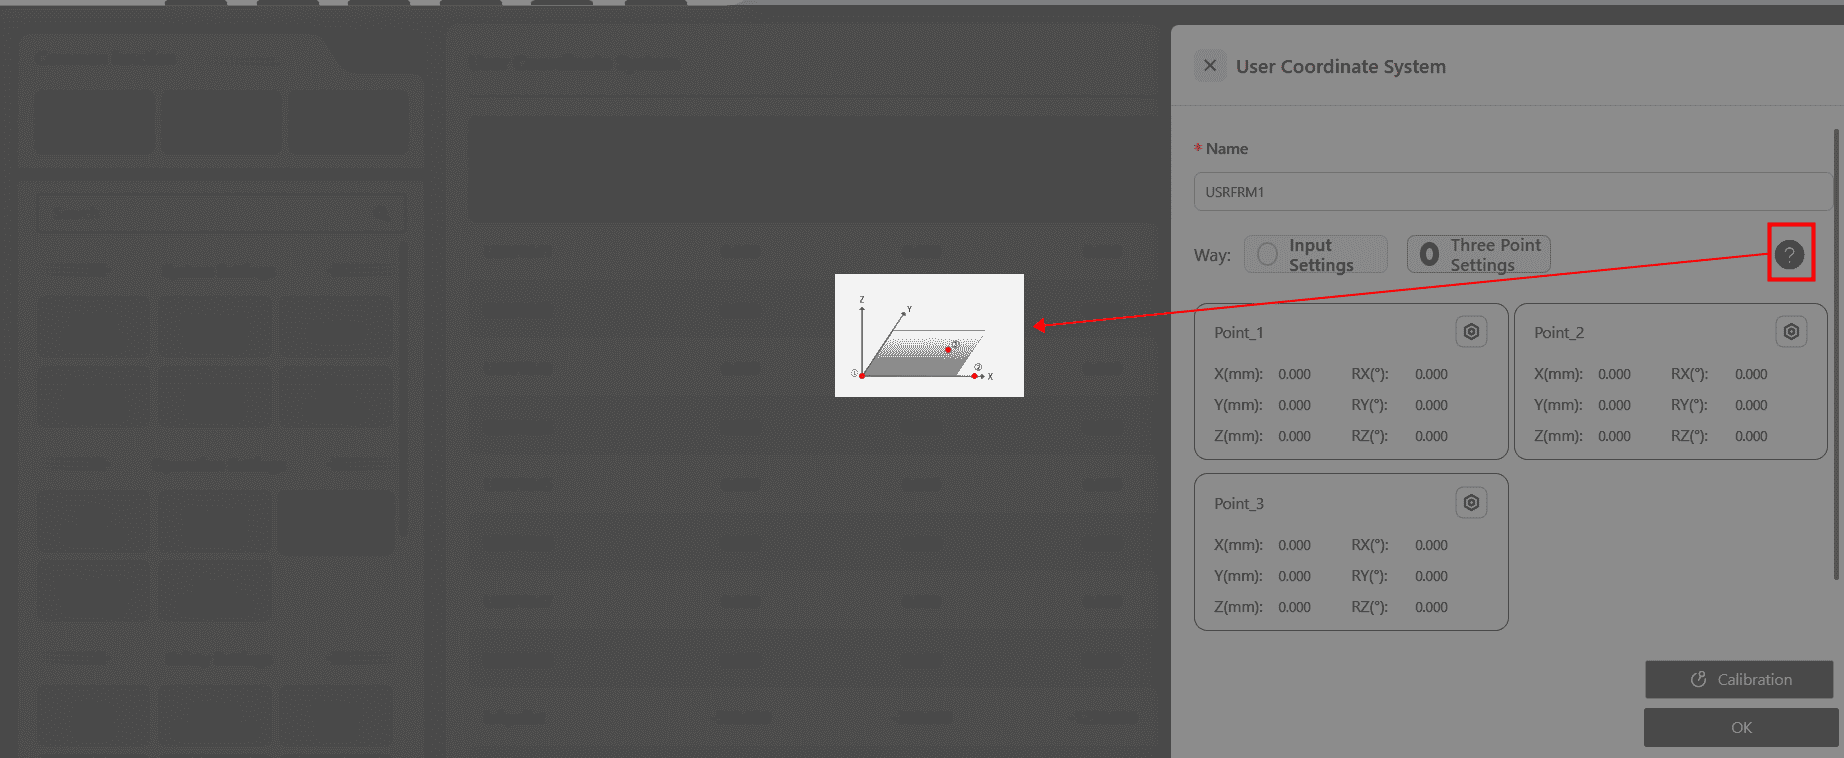Screen dimensions: 1844x758
Task: Click the Point_2 teach position icon
Action: pyautogui.click(x=1791, y=332)
